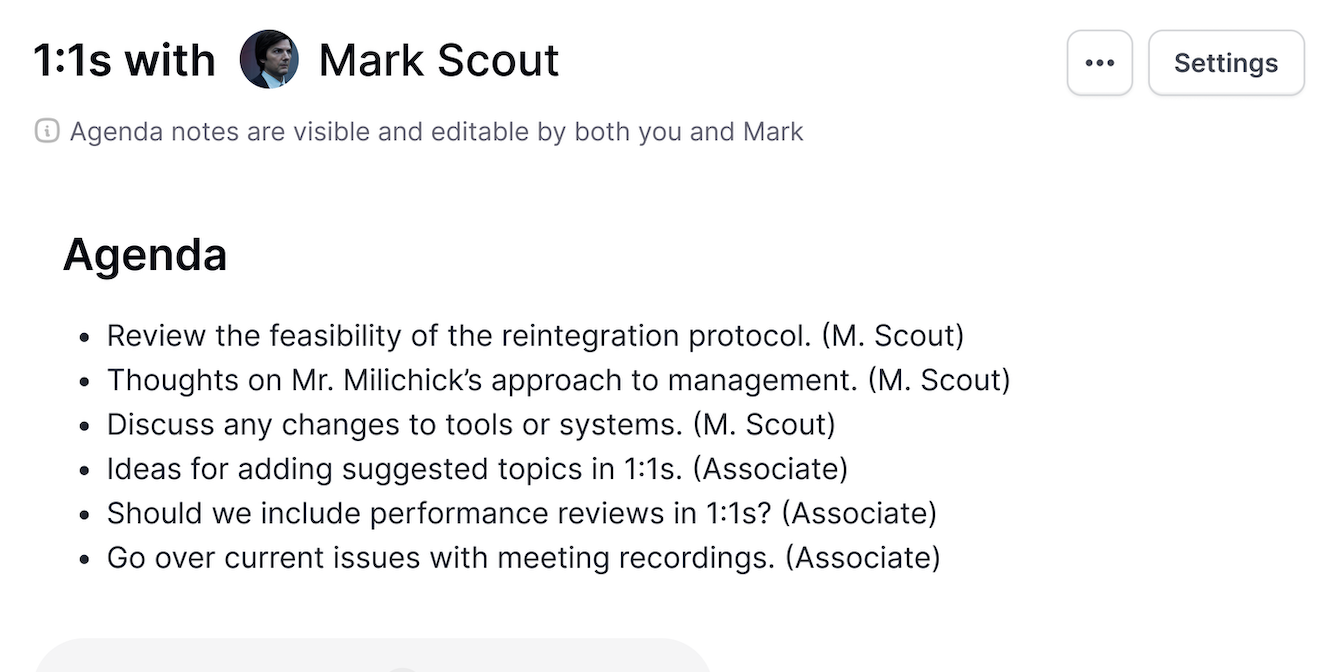Click the Agenda heading
Screen dimensions: 1344x672
[x=145, y=255]
